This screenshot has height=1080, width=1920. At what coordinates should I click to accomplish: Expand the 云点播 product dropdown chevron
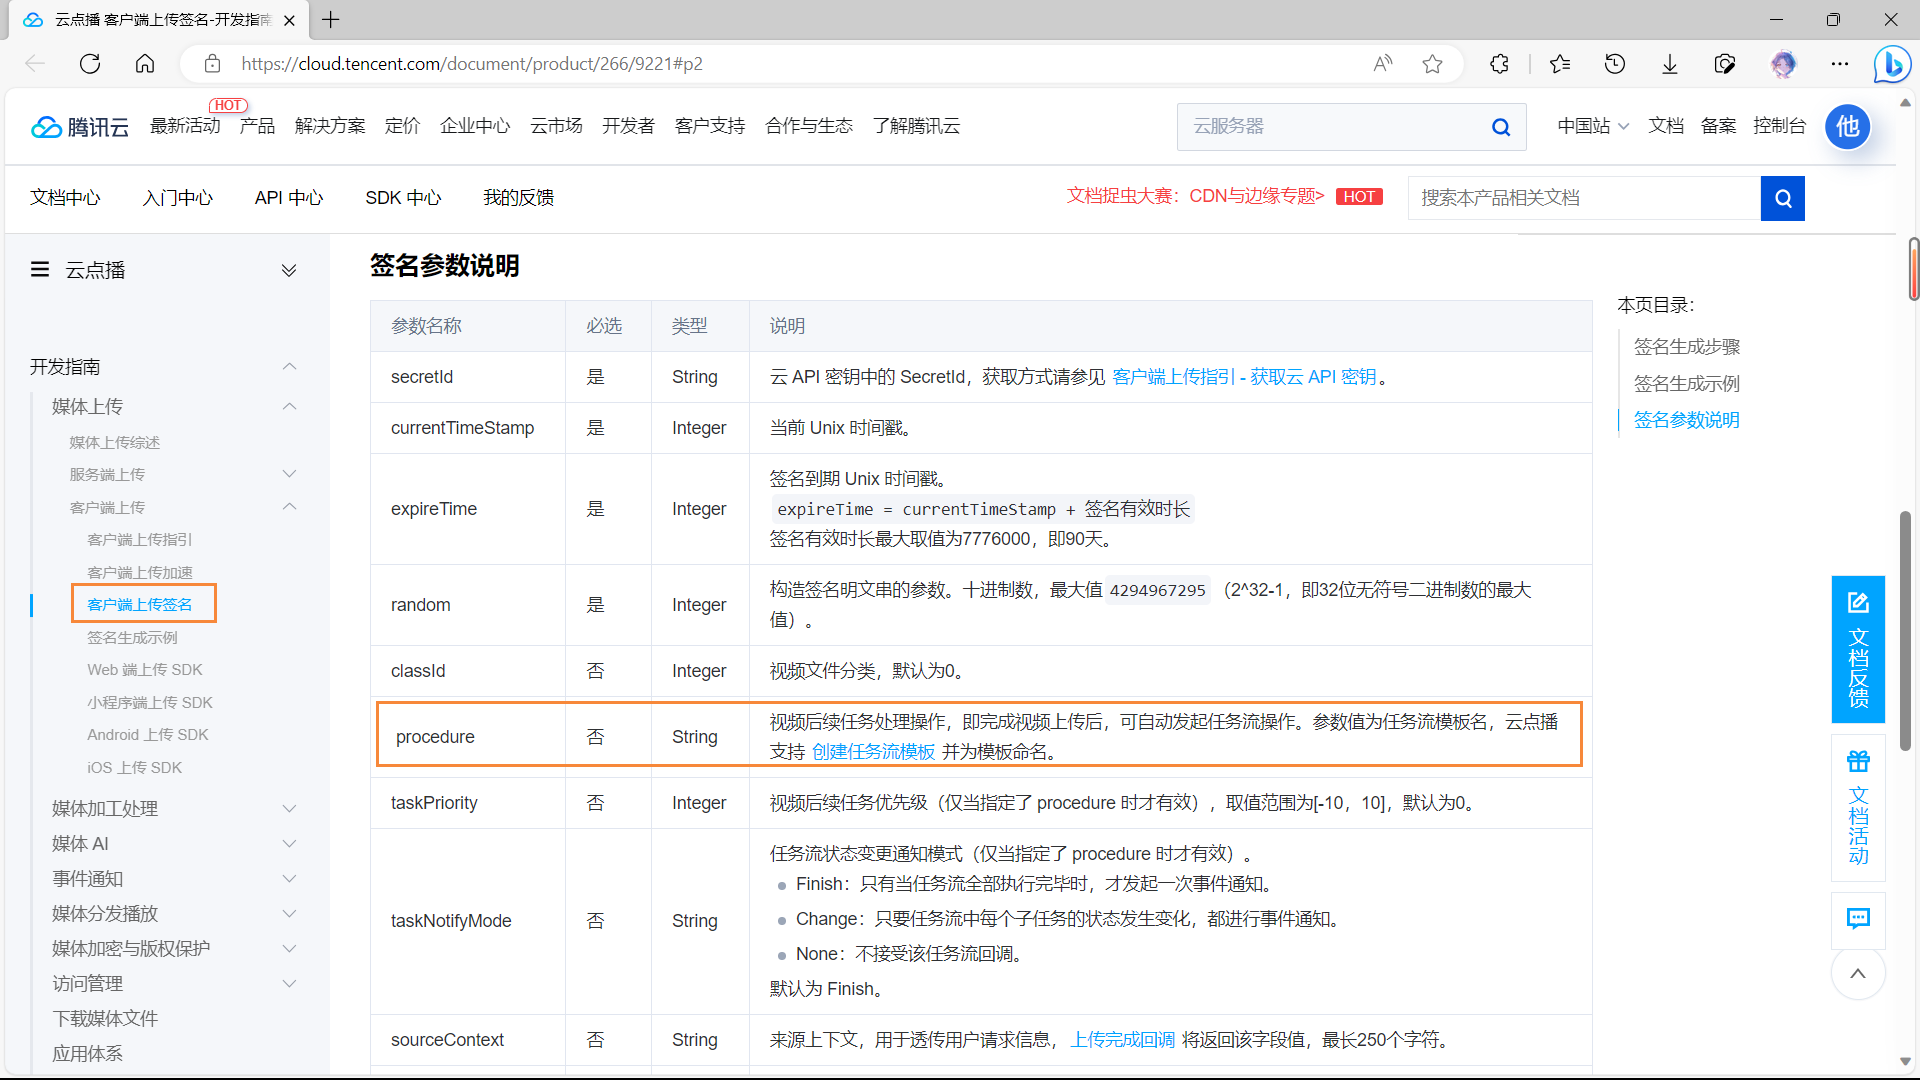click(x=289, y=270)
